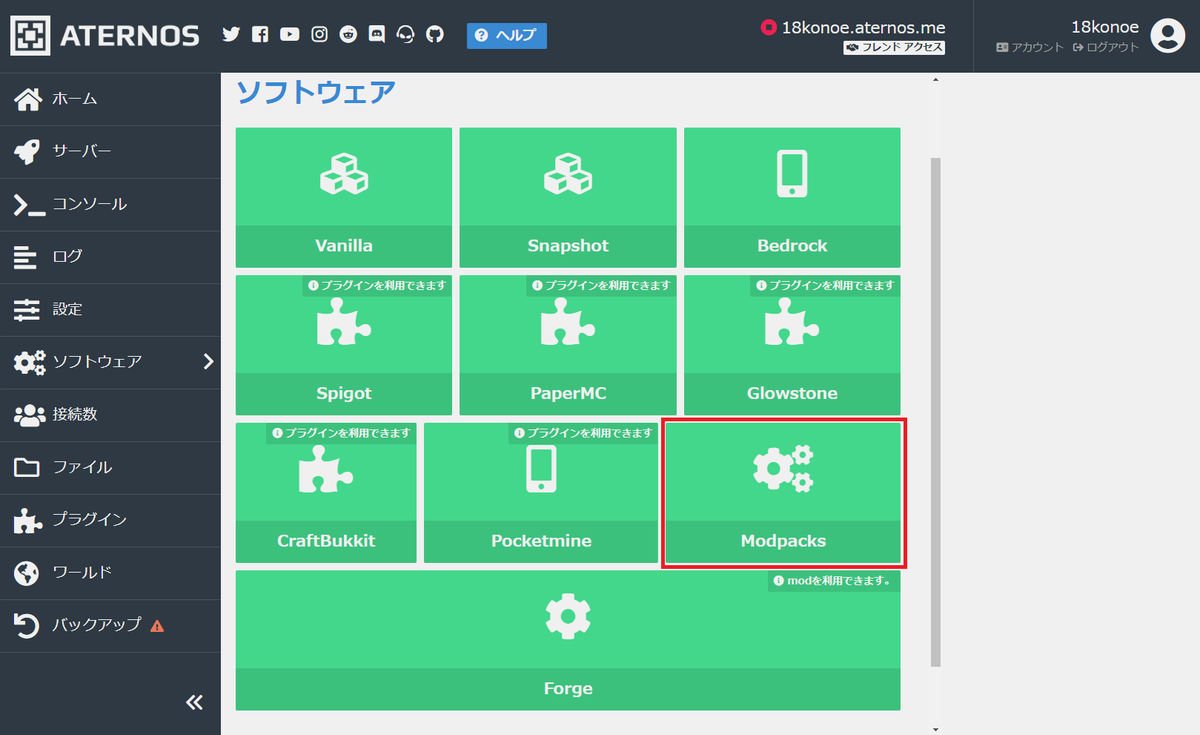The width and height of the screenshot is (1200, 735).
Task: Open 接続数 in sidebar
Action: (110, 414)
